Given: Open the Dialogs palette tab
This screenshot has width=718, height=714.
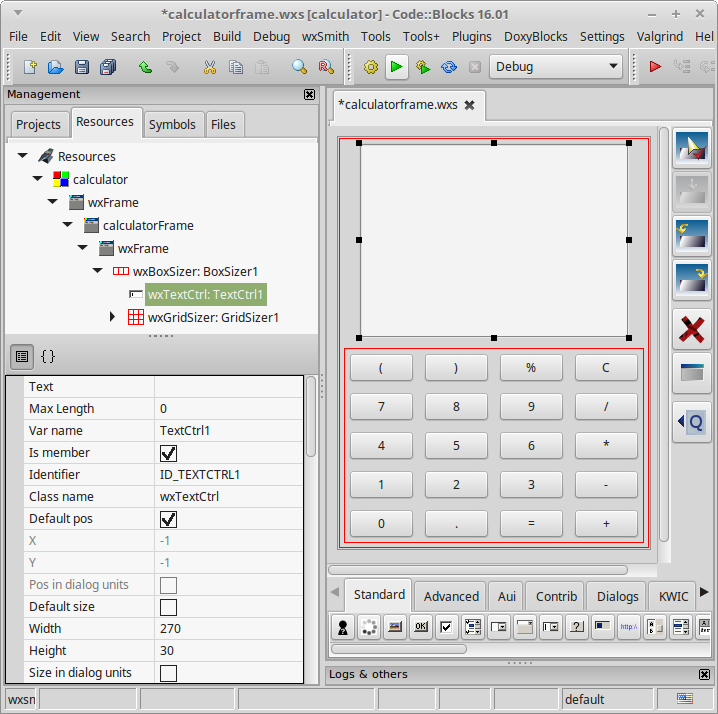Looking at the screenshot, I should pyautogui.click(x=617, y=596).
